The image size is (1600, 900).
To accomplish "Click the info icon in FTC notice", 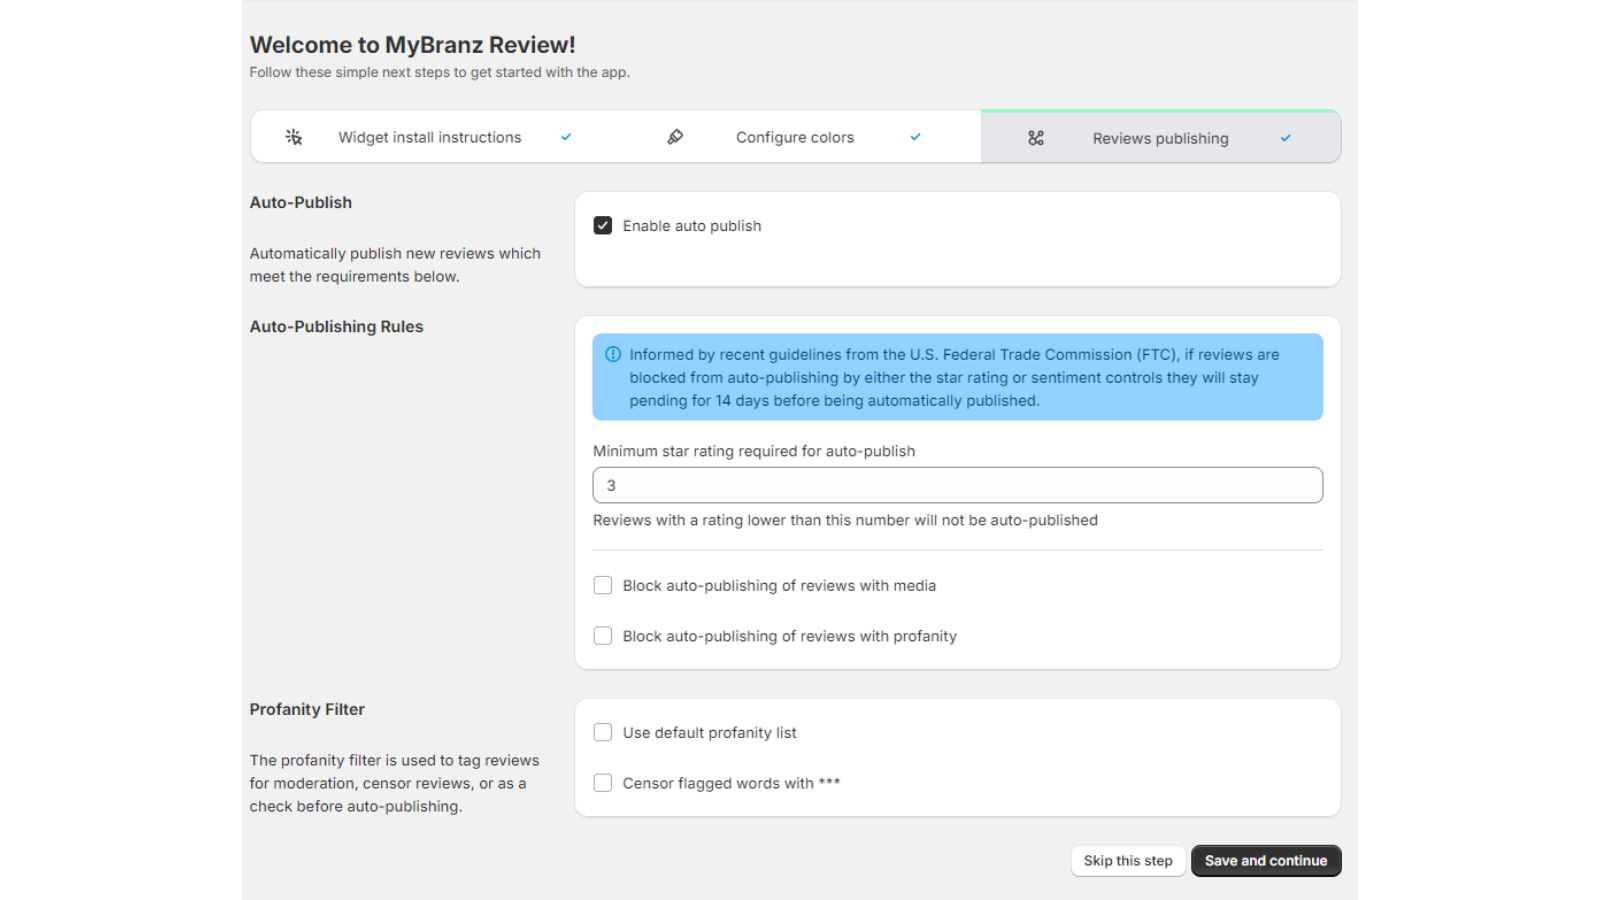I will pyautogui.click(x=613, y=354).
